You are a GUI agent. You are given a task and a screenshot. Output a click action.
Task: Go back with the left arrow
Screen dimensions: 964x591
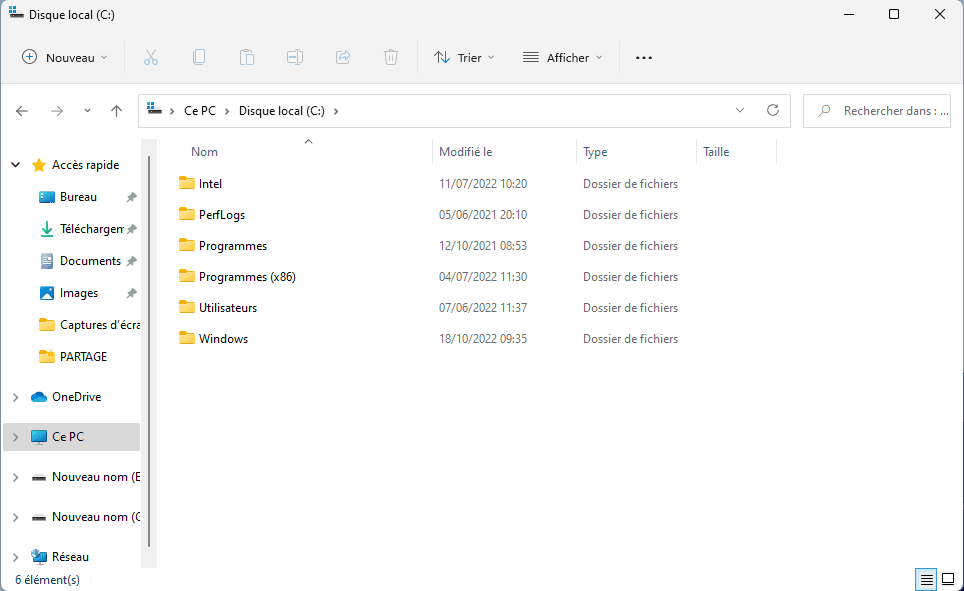(x=22, y=111)
